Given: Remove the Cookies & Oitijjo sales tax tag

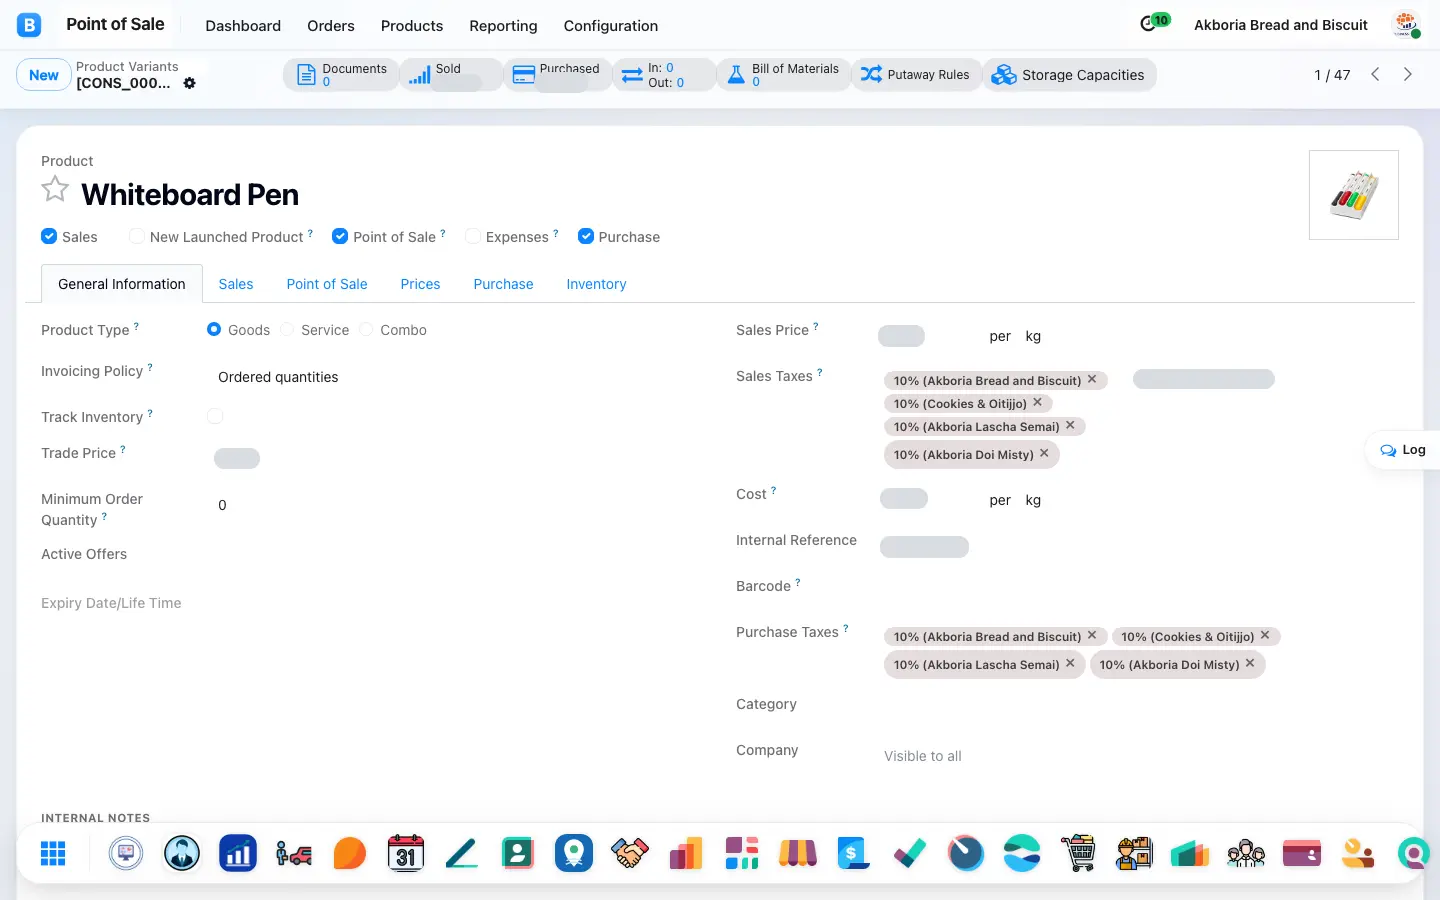Looking at the screenshot, I should (x=1038, y=402).
